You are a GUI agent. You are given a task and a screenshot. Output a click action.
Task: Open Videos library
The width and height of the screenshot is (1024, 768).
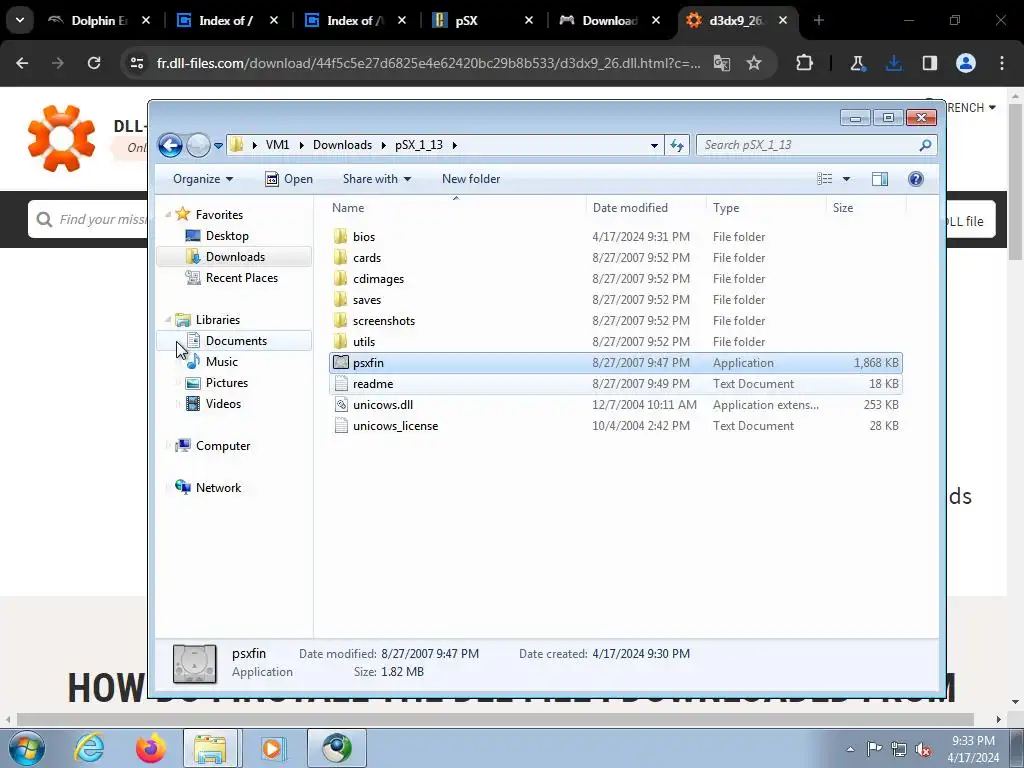point(223,404)
